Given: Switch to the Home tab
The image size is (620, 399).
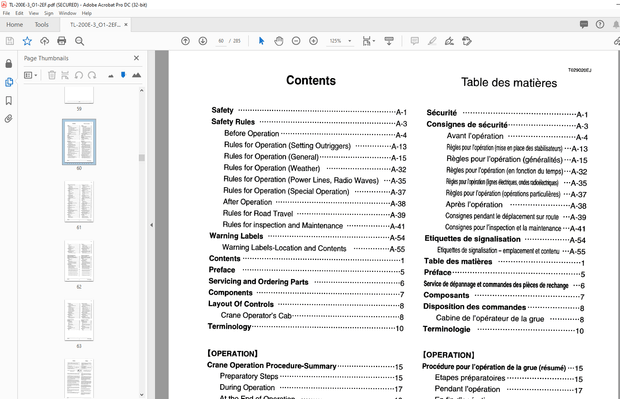Looking at the screenshot, I should (15, 25).
